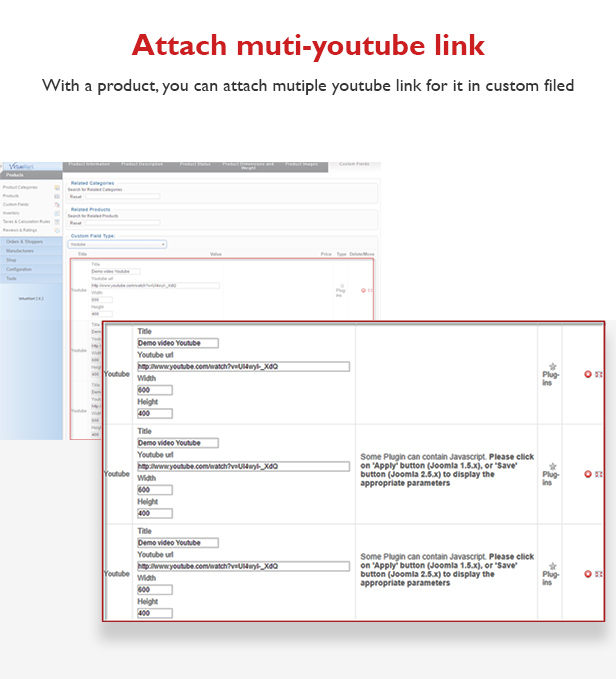Open the Product Categories sidebar link
This screenshot has width=616, height=679.
[20, 188]
